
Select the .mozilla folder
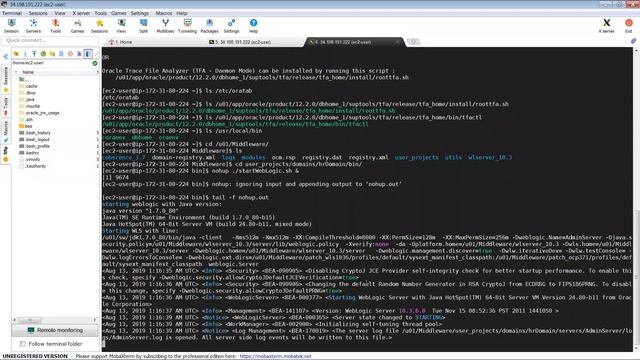[29, 106]
